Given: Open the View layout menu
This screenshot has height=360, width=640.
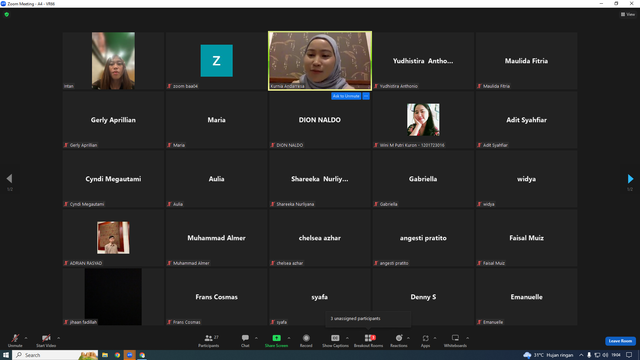Looking at the screenshot, I should pos(628,14).
